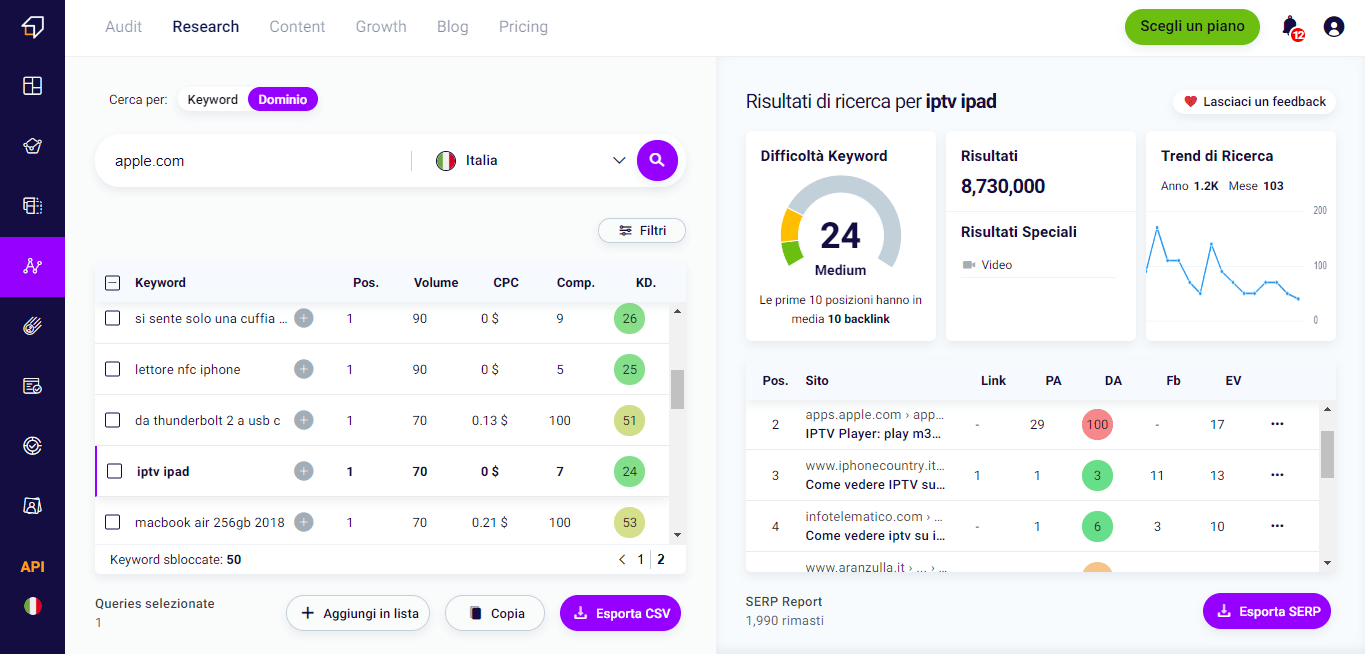Open notifications bell with badge 12
Image resolution: width=1365 pixels, height=654 pixels.
1291,27
